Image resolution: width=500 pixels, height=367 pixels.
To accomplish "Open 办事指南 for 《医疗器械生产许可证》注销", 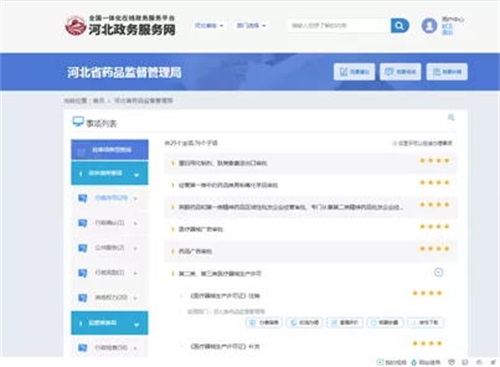I will (264, 323).
